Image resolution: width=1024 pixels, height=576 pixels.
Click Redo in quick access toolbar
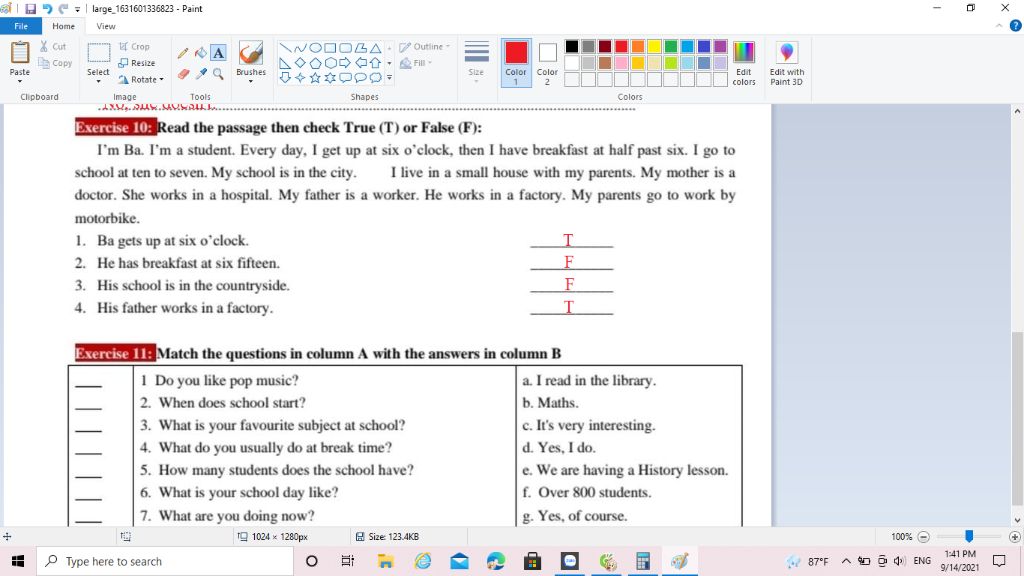coord(63,8)
